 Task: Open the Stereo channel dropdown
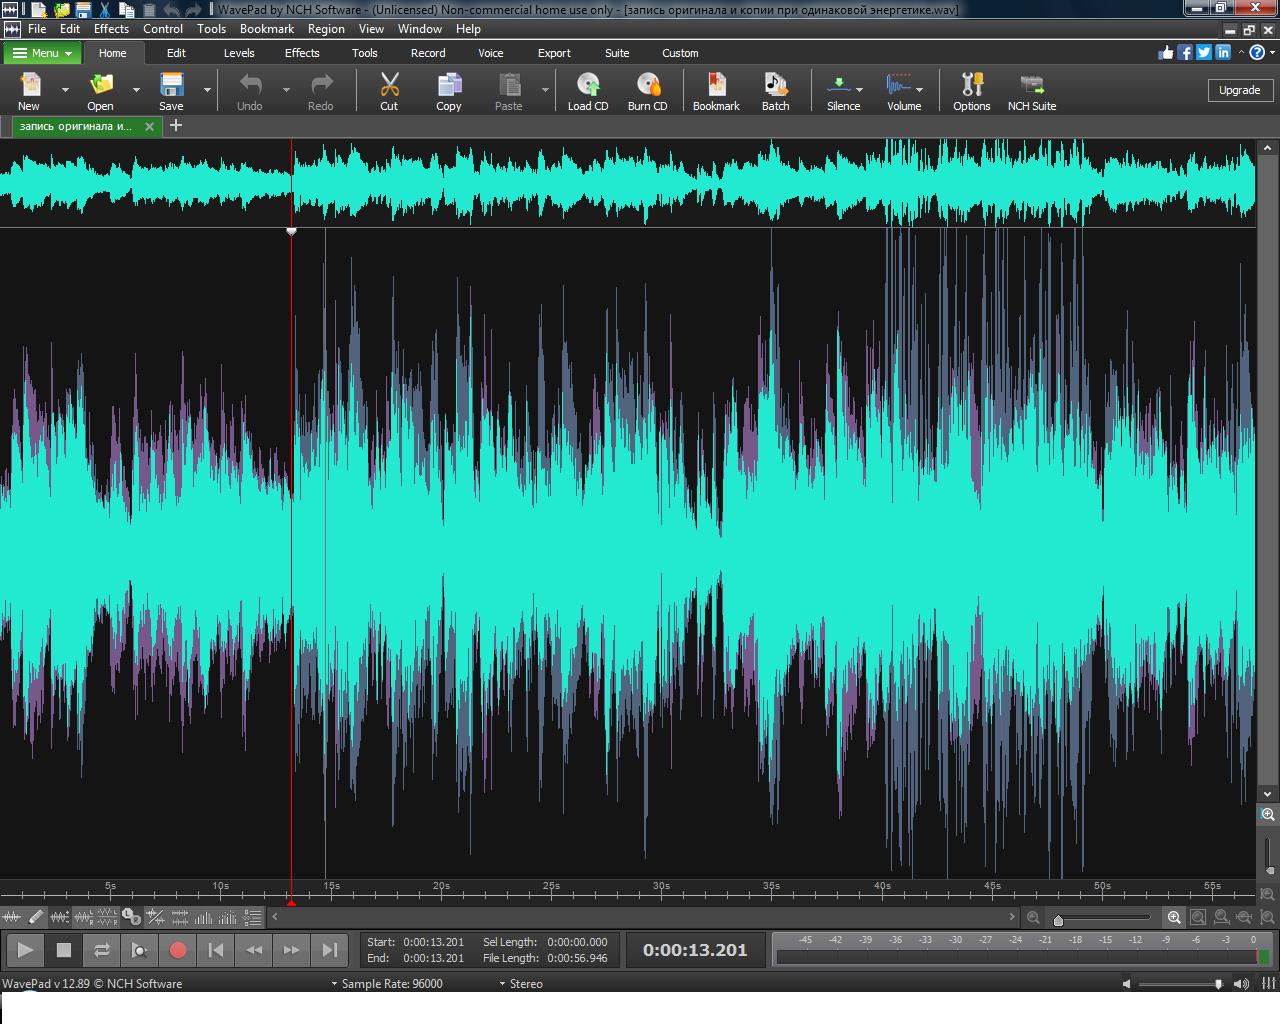(520, 984)
